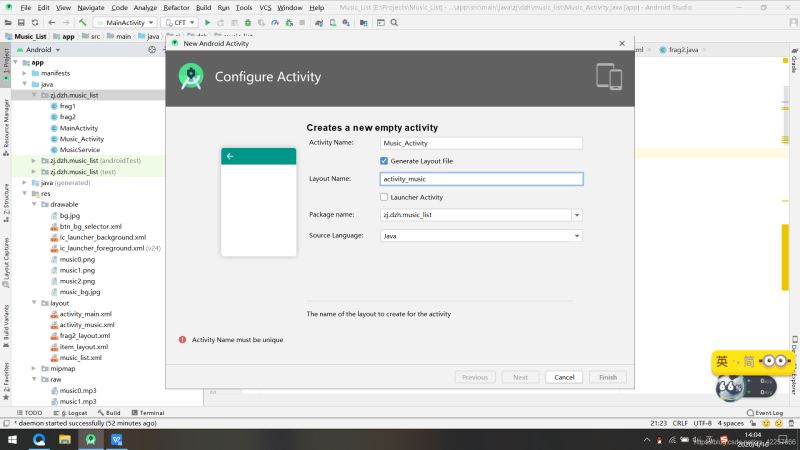
Task: Click the green Run app icon
Action: 206,21
